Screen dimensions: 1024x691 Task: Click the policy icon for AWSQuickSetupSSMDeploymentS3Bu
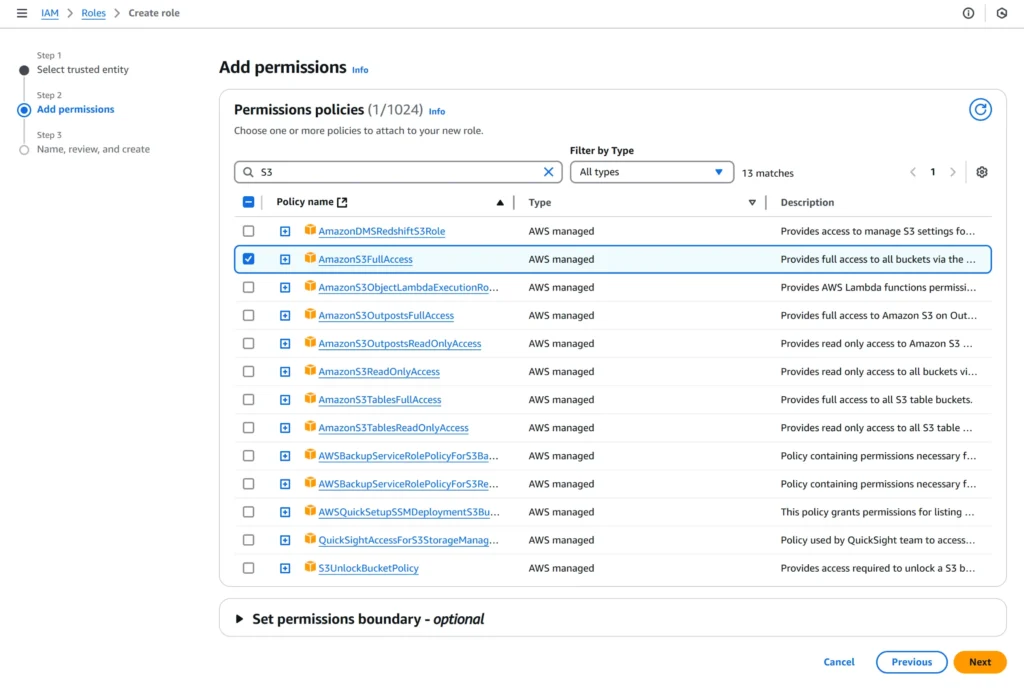pos(310,511)
